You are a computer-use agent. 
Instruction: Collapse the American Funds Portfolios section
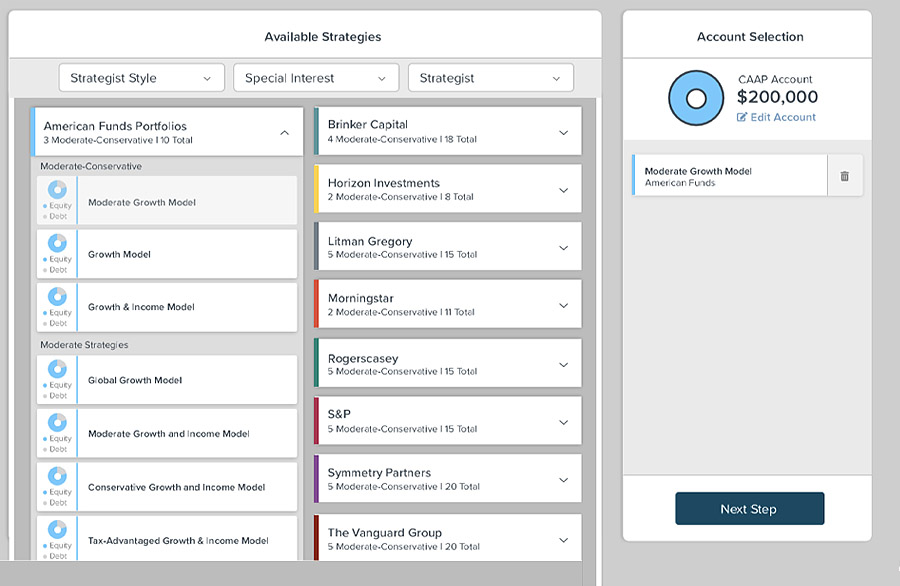[284, 132]
